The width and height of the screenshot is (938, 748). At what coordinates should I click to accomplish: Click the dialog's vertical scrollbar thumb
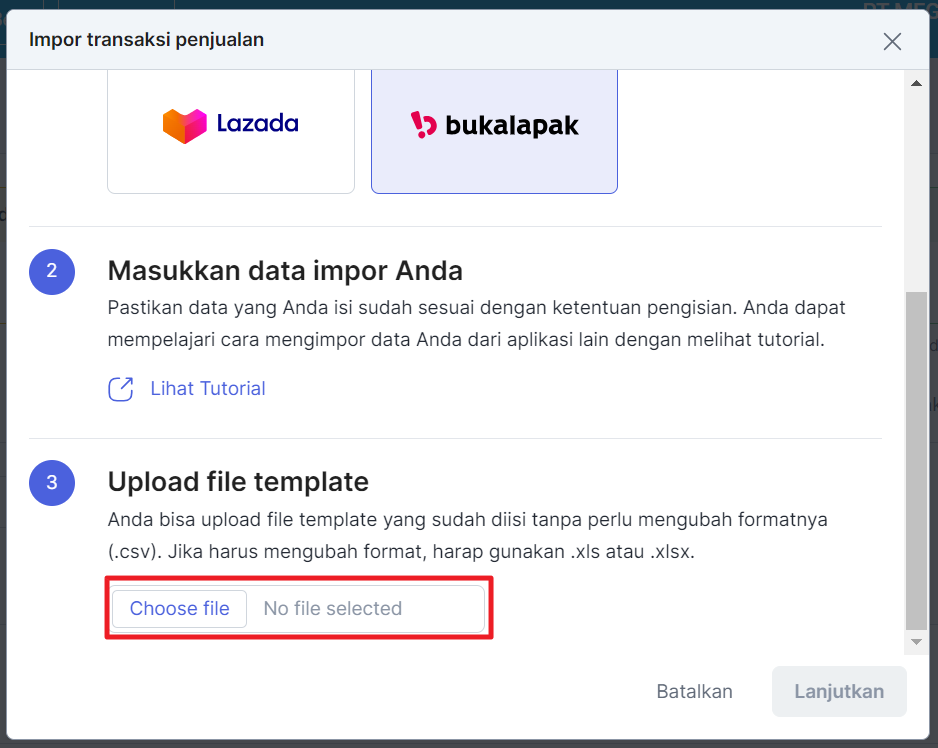pyautogui.click(x=916, y=460)
